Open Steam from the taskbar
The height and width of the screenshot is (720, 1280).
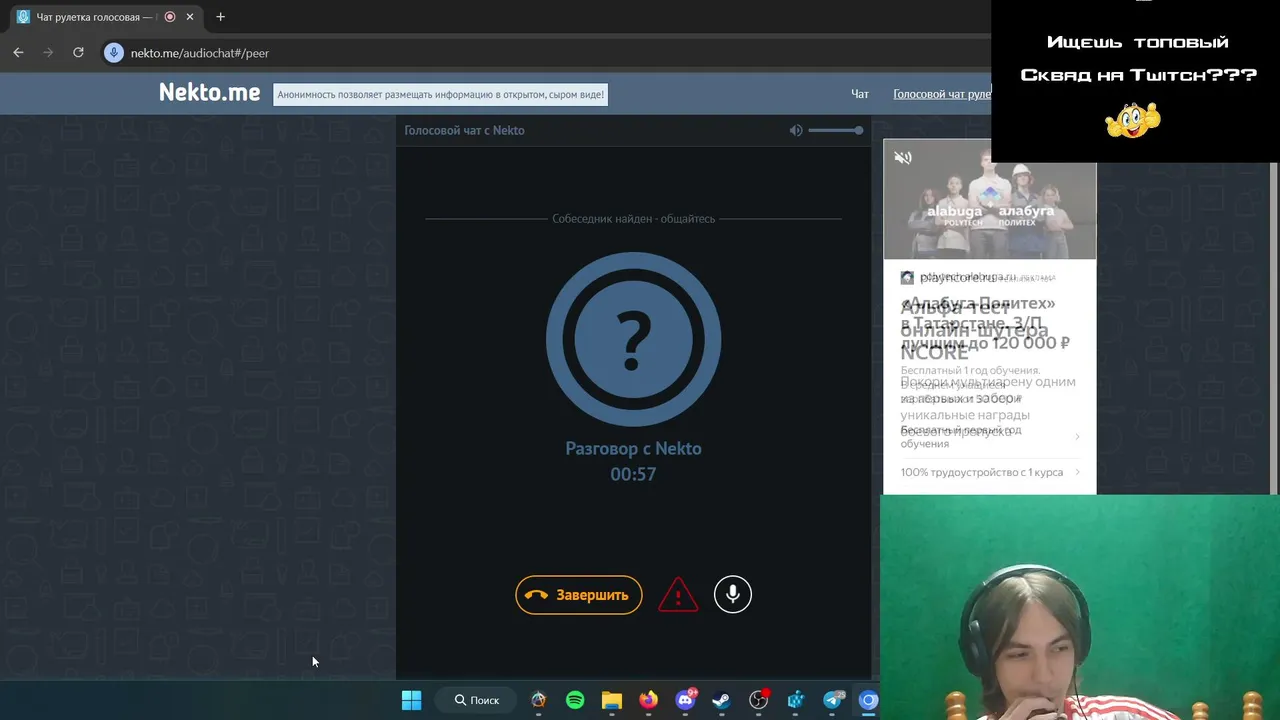pyautogui.click(x=721, y=700)
